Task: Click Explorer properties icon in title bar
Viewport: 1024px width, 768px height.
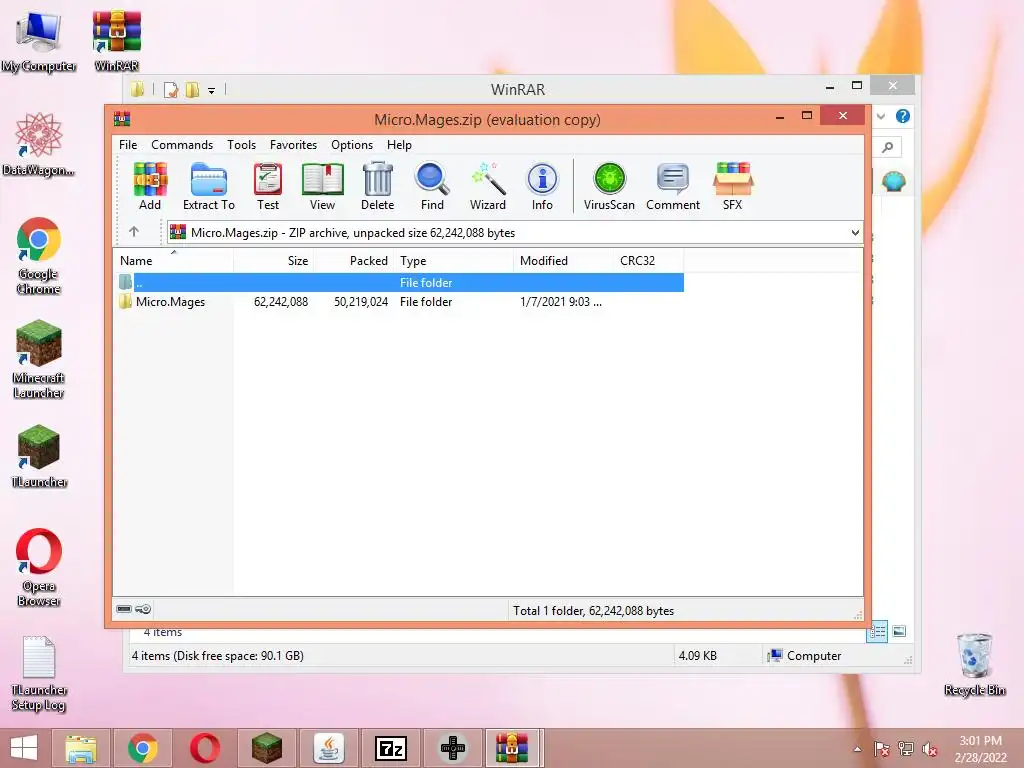Action: tap(170, 89)
